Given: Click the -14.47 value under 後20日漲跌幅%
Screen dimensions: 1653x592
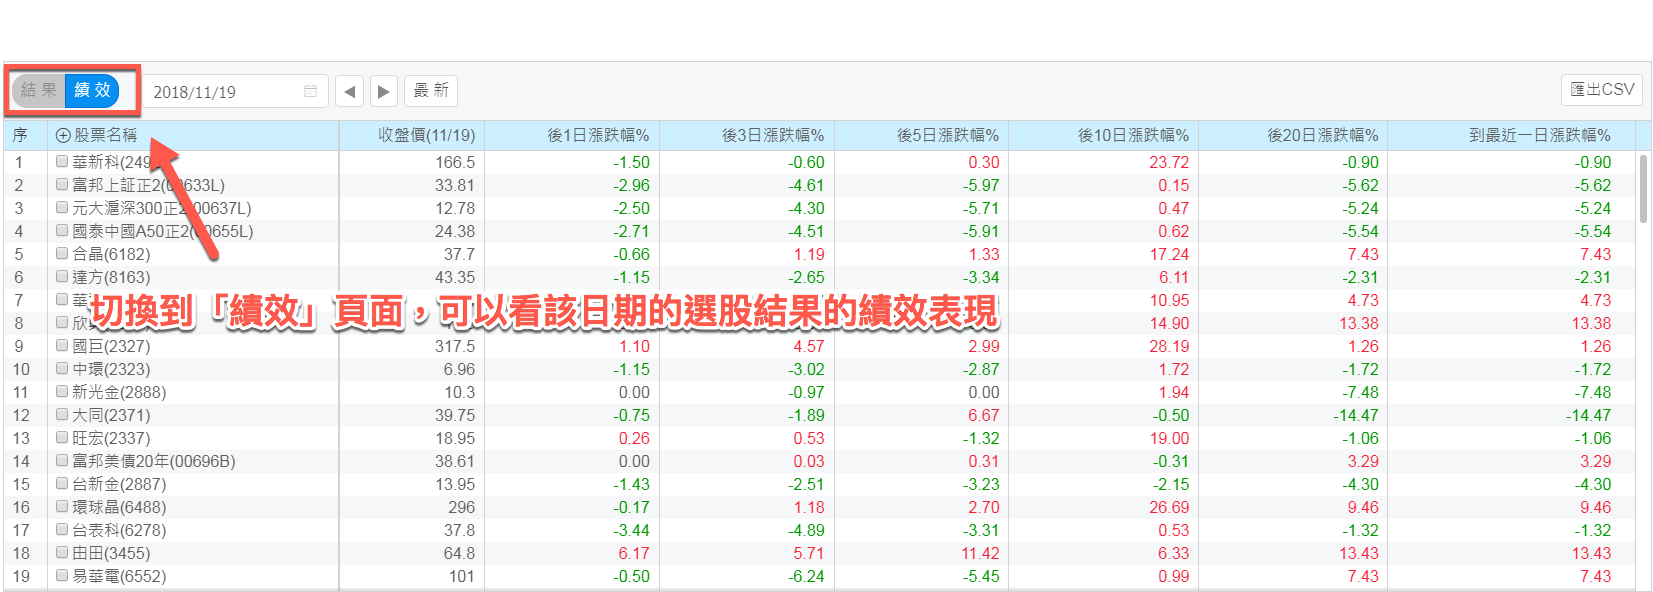Looking at the screenshot, I should click(x=1356, y=415).
